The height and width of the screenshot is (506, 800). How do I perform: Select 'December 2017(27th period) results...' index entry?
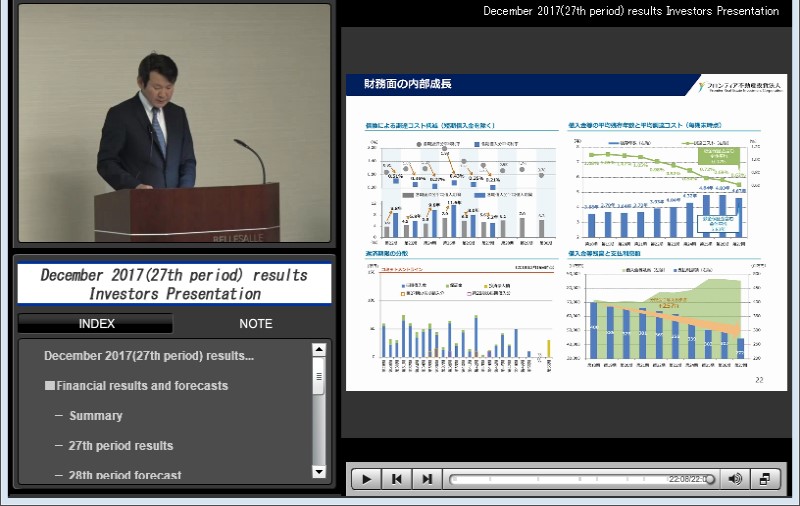point(148,356)
